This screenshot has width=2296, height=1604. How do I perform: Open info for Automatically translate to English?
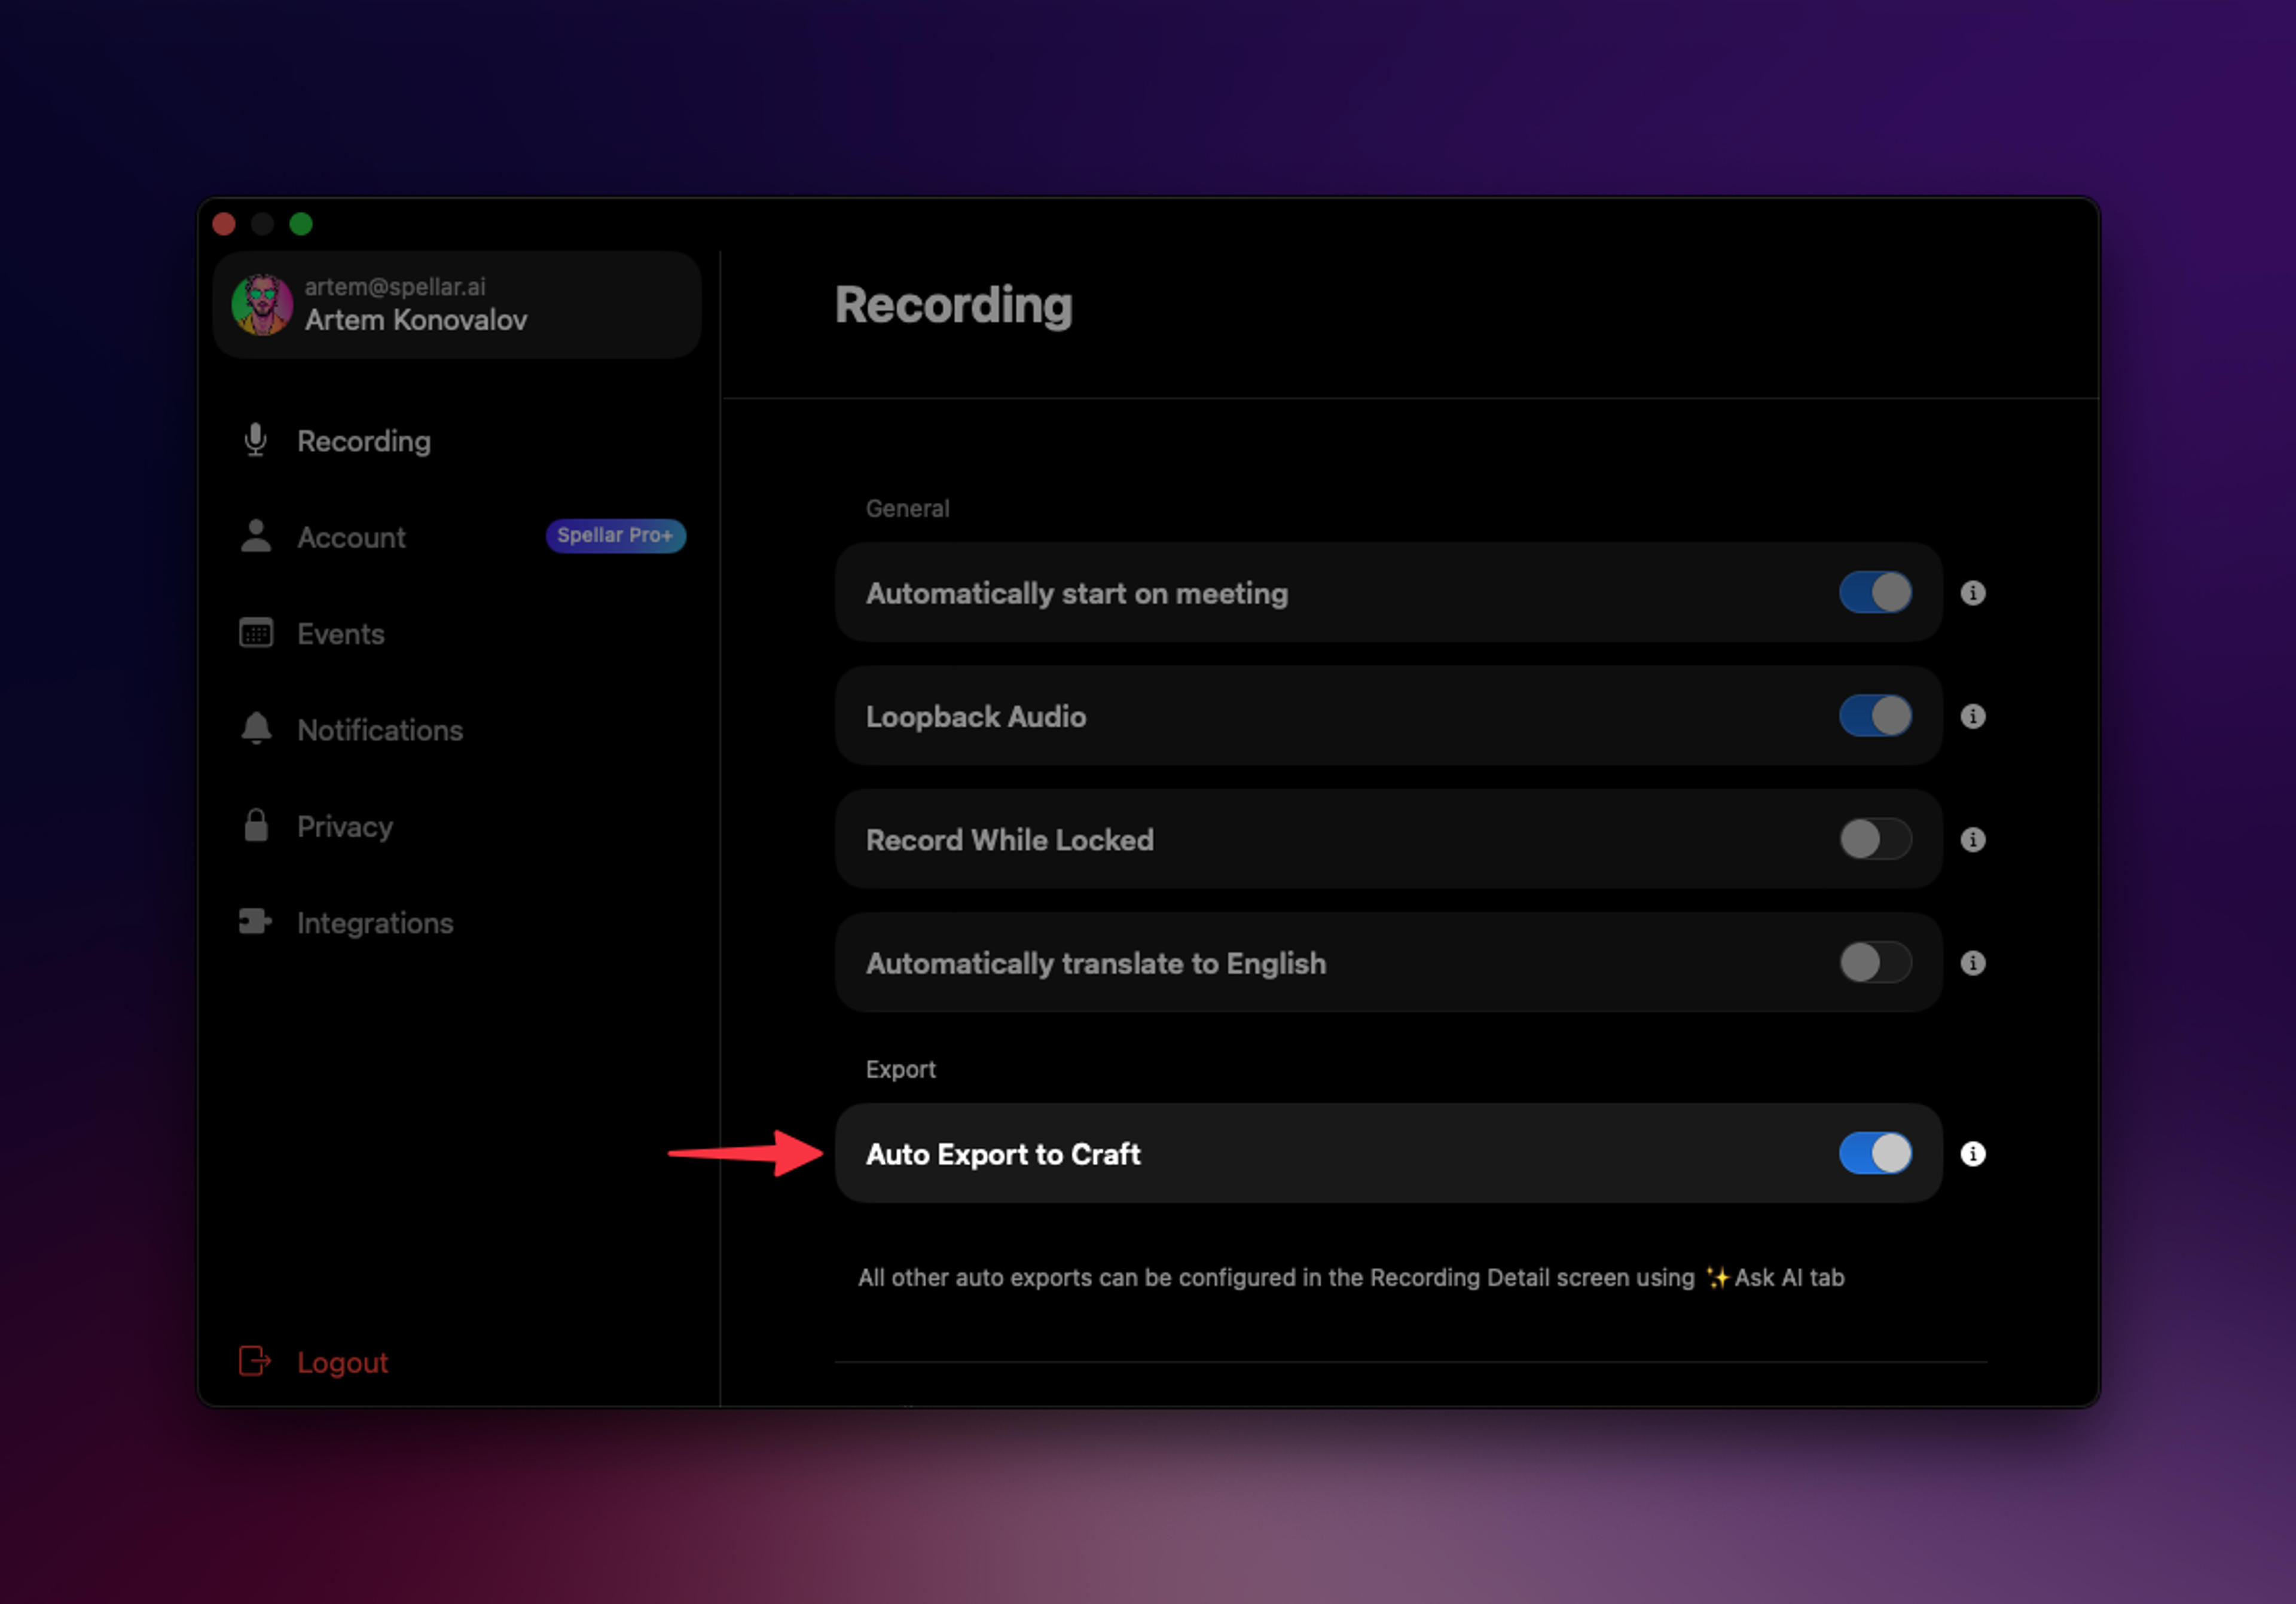[x=1973, y=963]
